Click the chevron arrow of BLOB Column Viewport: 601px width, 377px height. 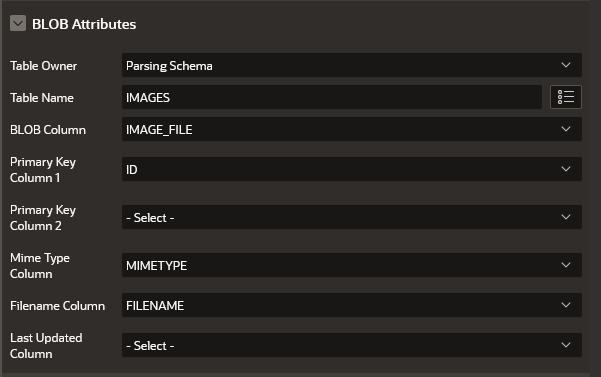(566, 129)
